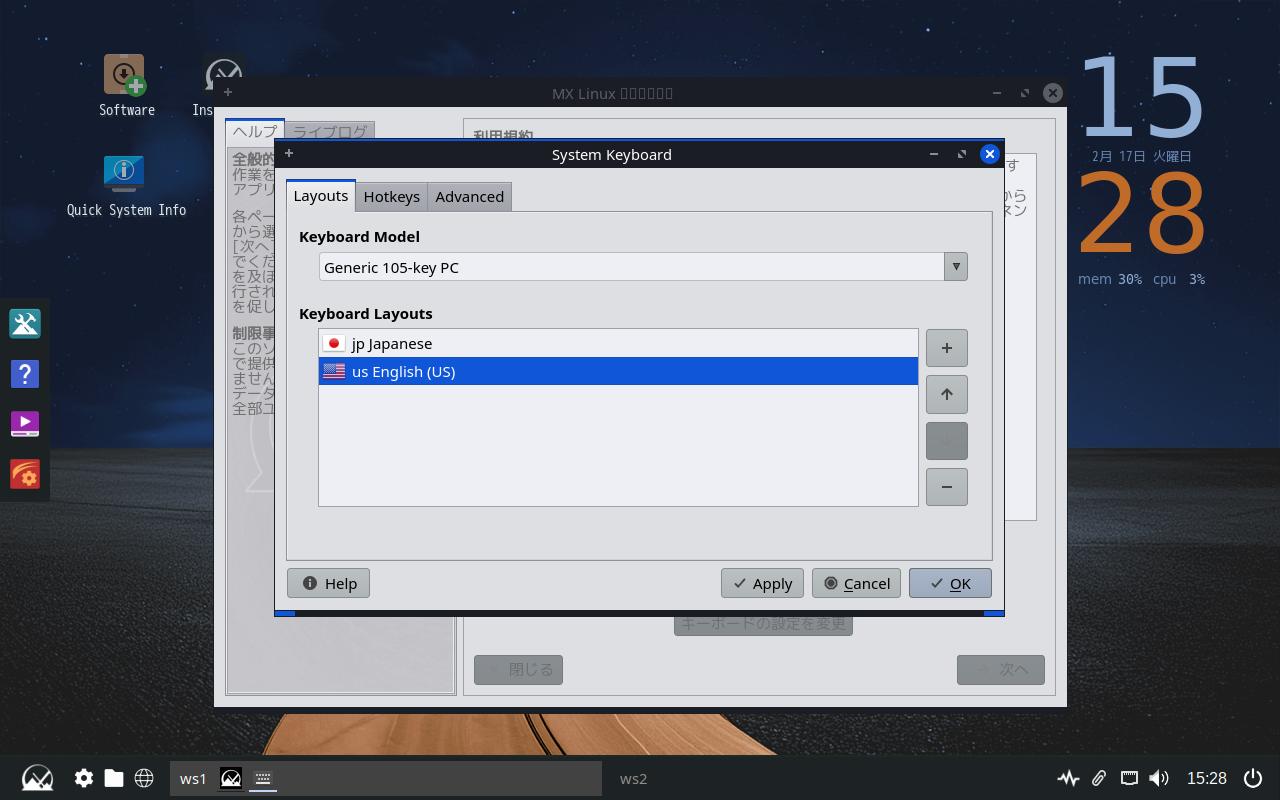Click the Cancel button

click(x=856, y=583)
